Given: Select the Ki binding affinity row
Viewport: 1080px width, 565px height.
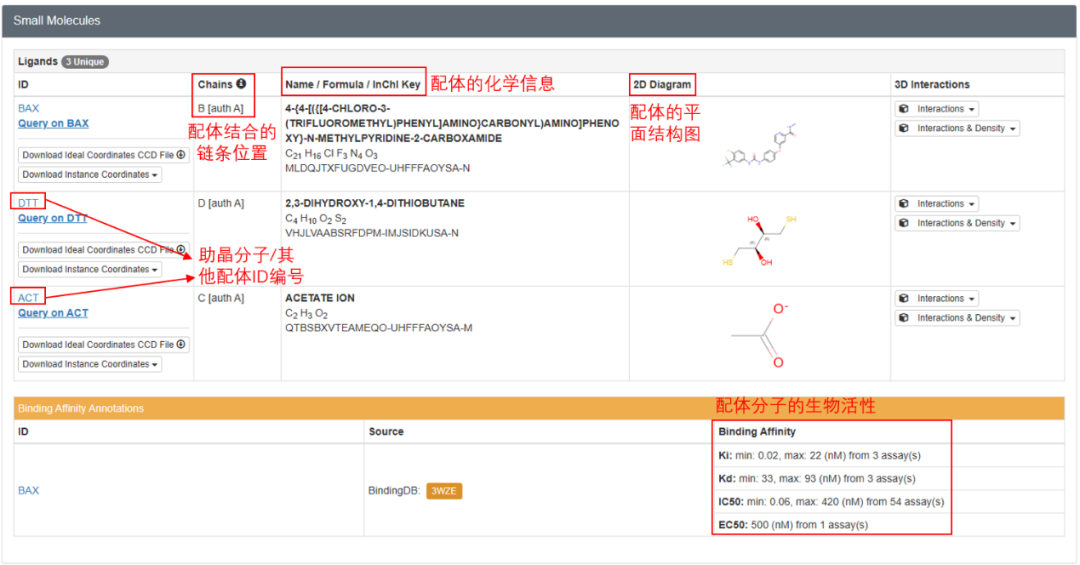Looking at the screenshot, I should tap(820, 455).
